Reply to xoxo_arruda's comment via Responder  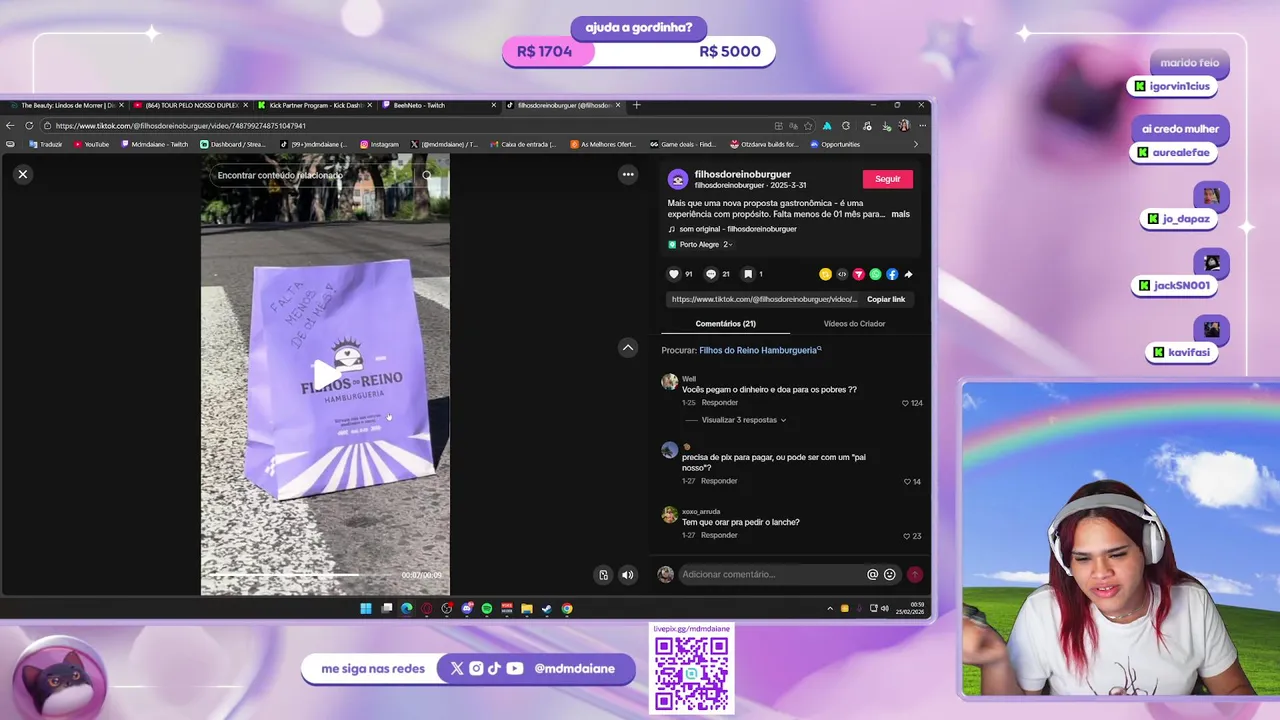click(x=719, y=535)
